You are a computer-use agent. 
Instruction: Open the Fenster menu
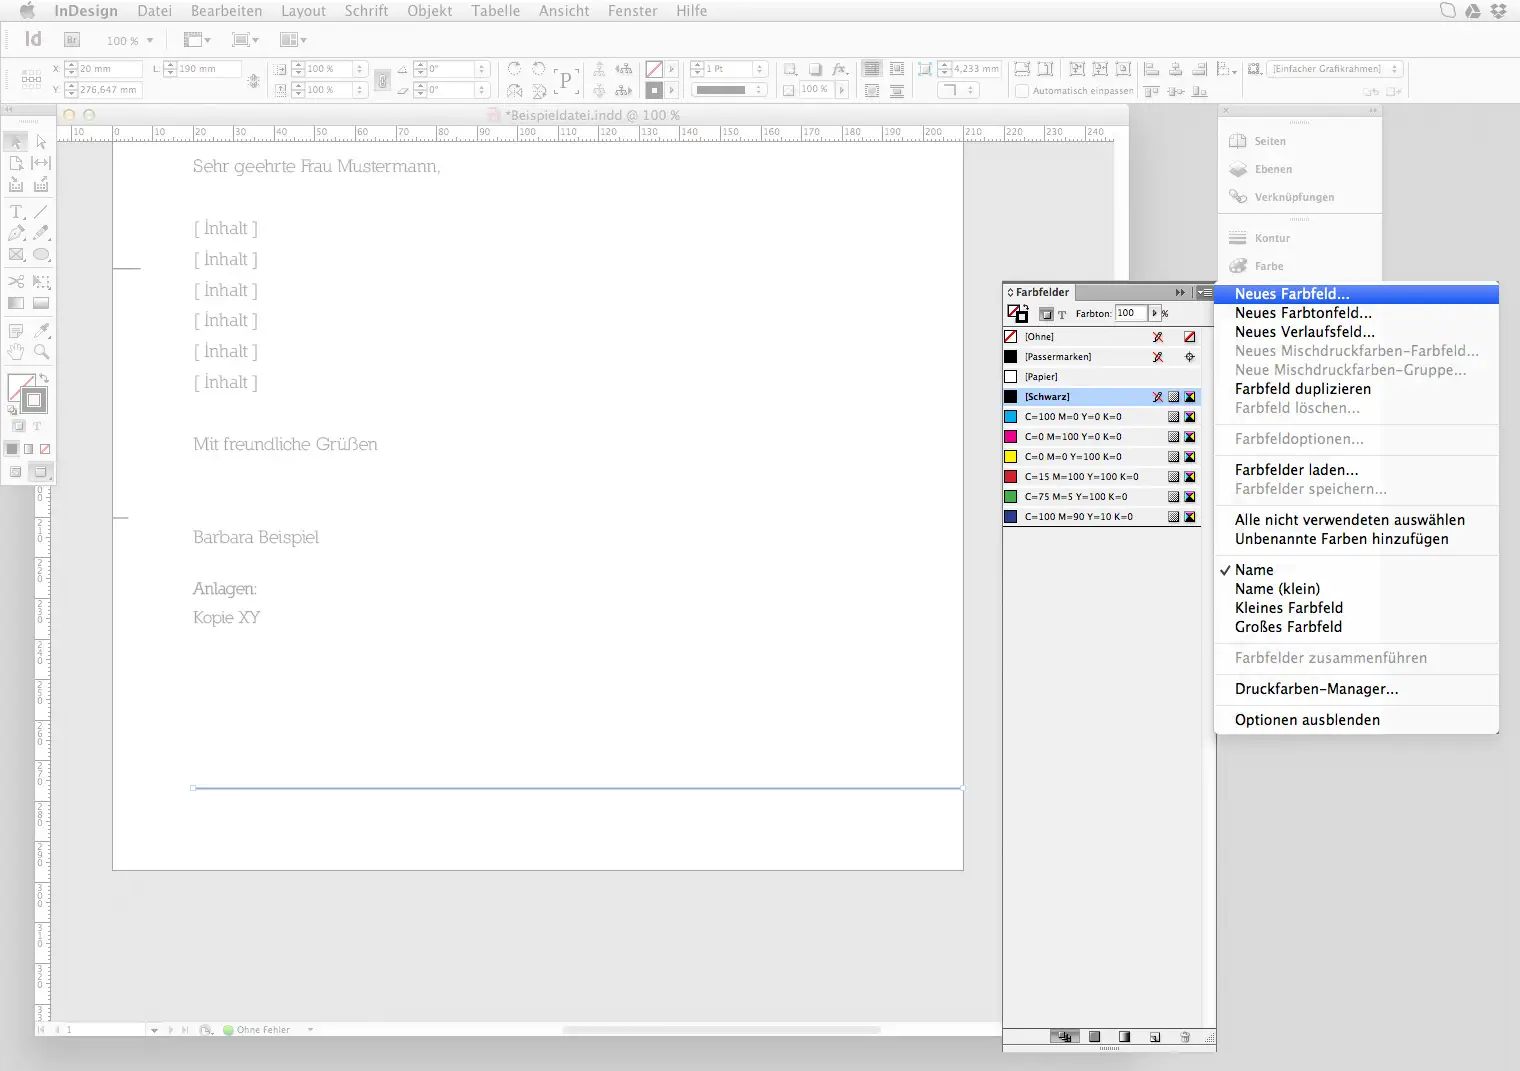(632, 11)
